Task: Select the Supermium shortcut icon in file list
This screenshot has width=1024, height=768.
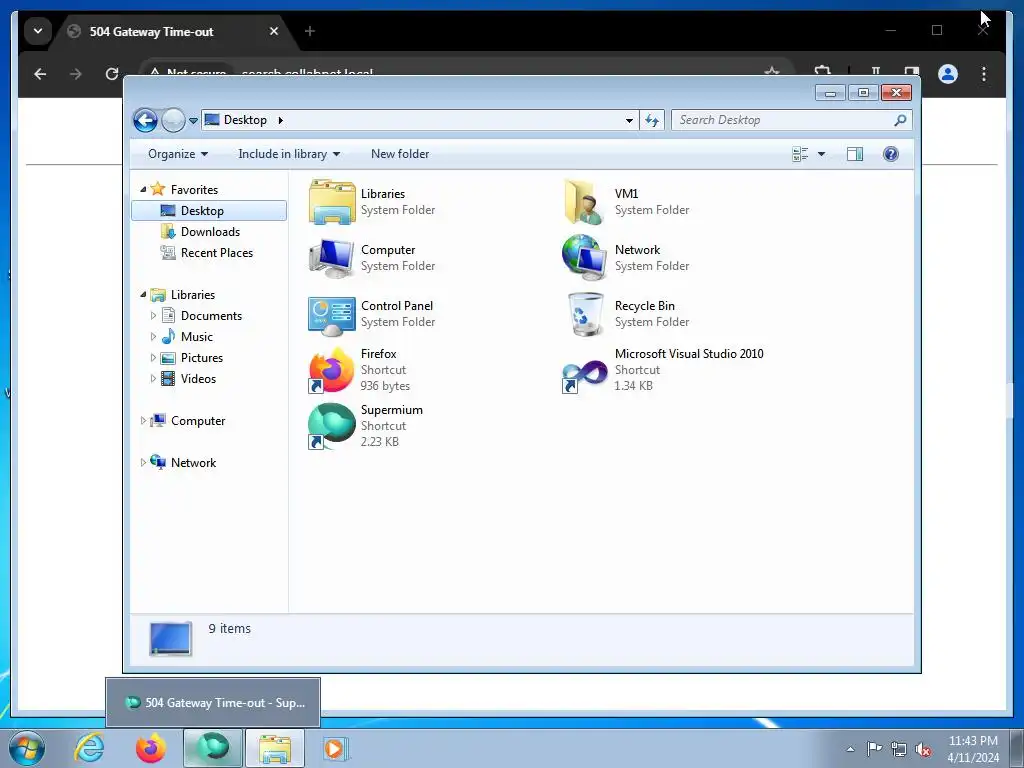Action: pyautogui.click(x=332, y=426)
